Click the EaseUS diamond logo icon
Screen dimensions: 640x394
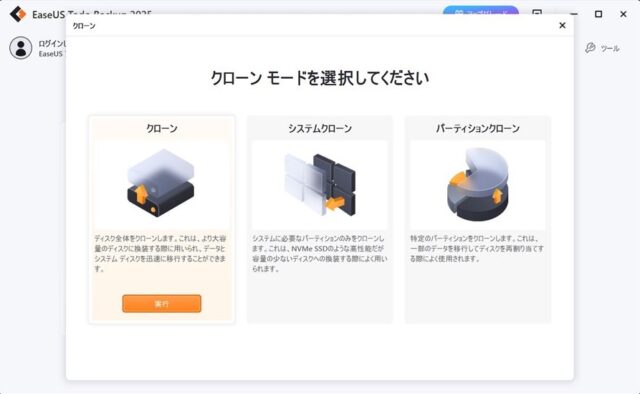click(18, 14)
